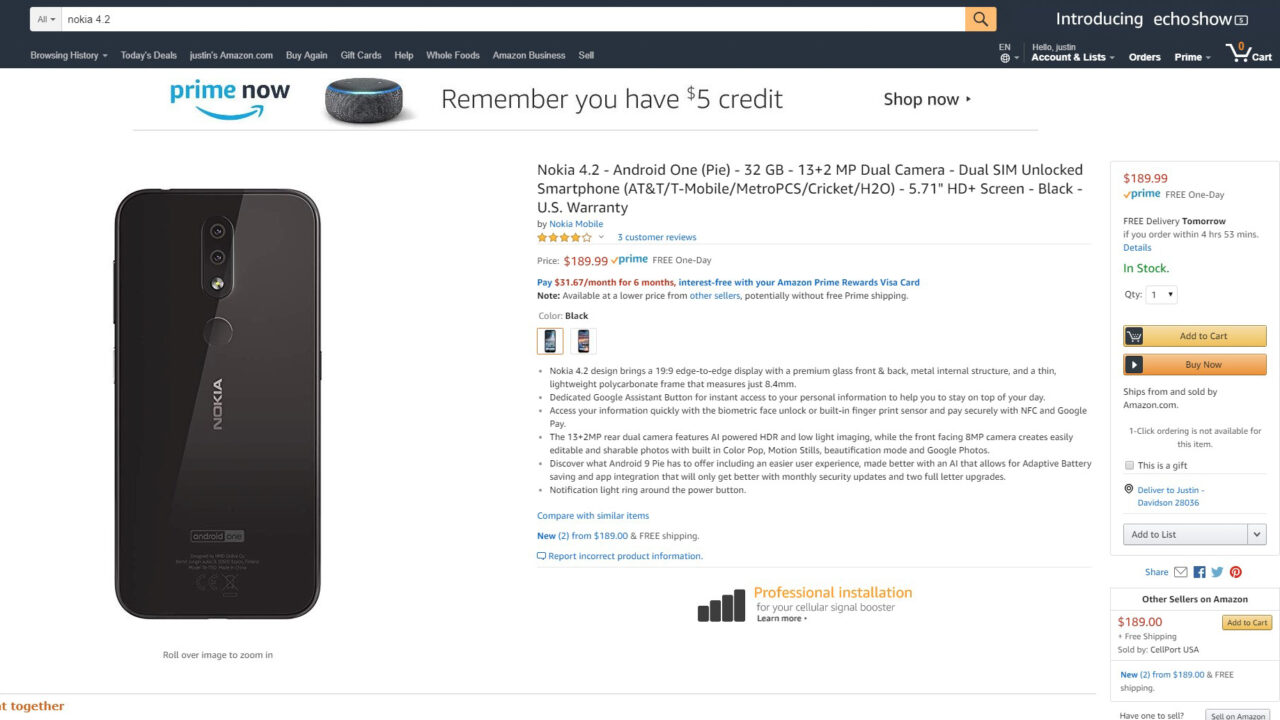The width and height of the screenshot is (1280, 720).
Task: Expand the Qty quantity selector
Action: [1159, 294]
